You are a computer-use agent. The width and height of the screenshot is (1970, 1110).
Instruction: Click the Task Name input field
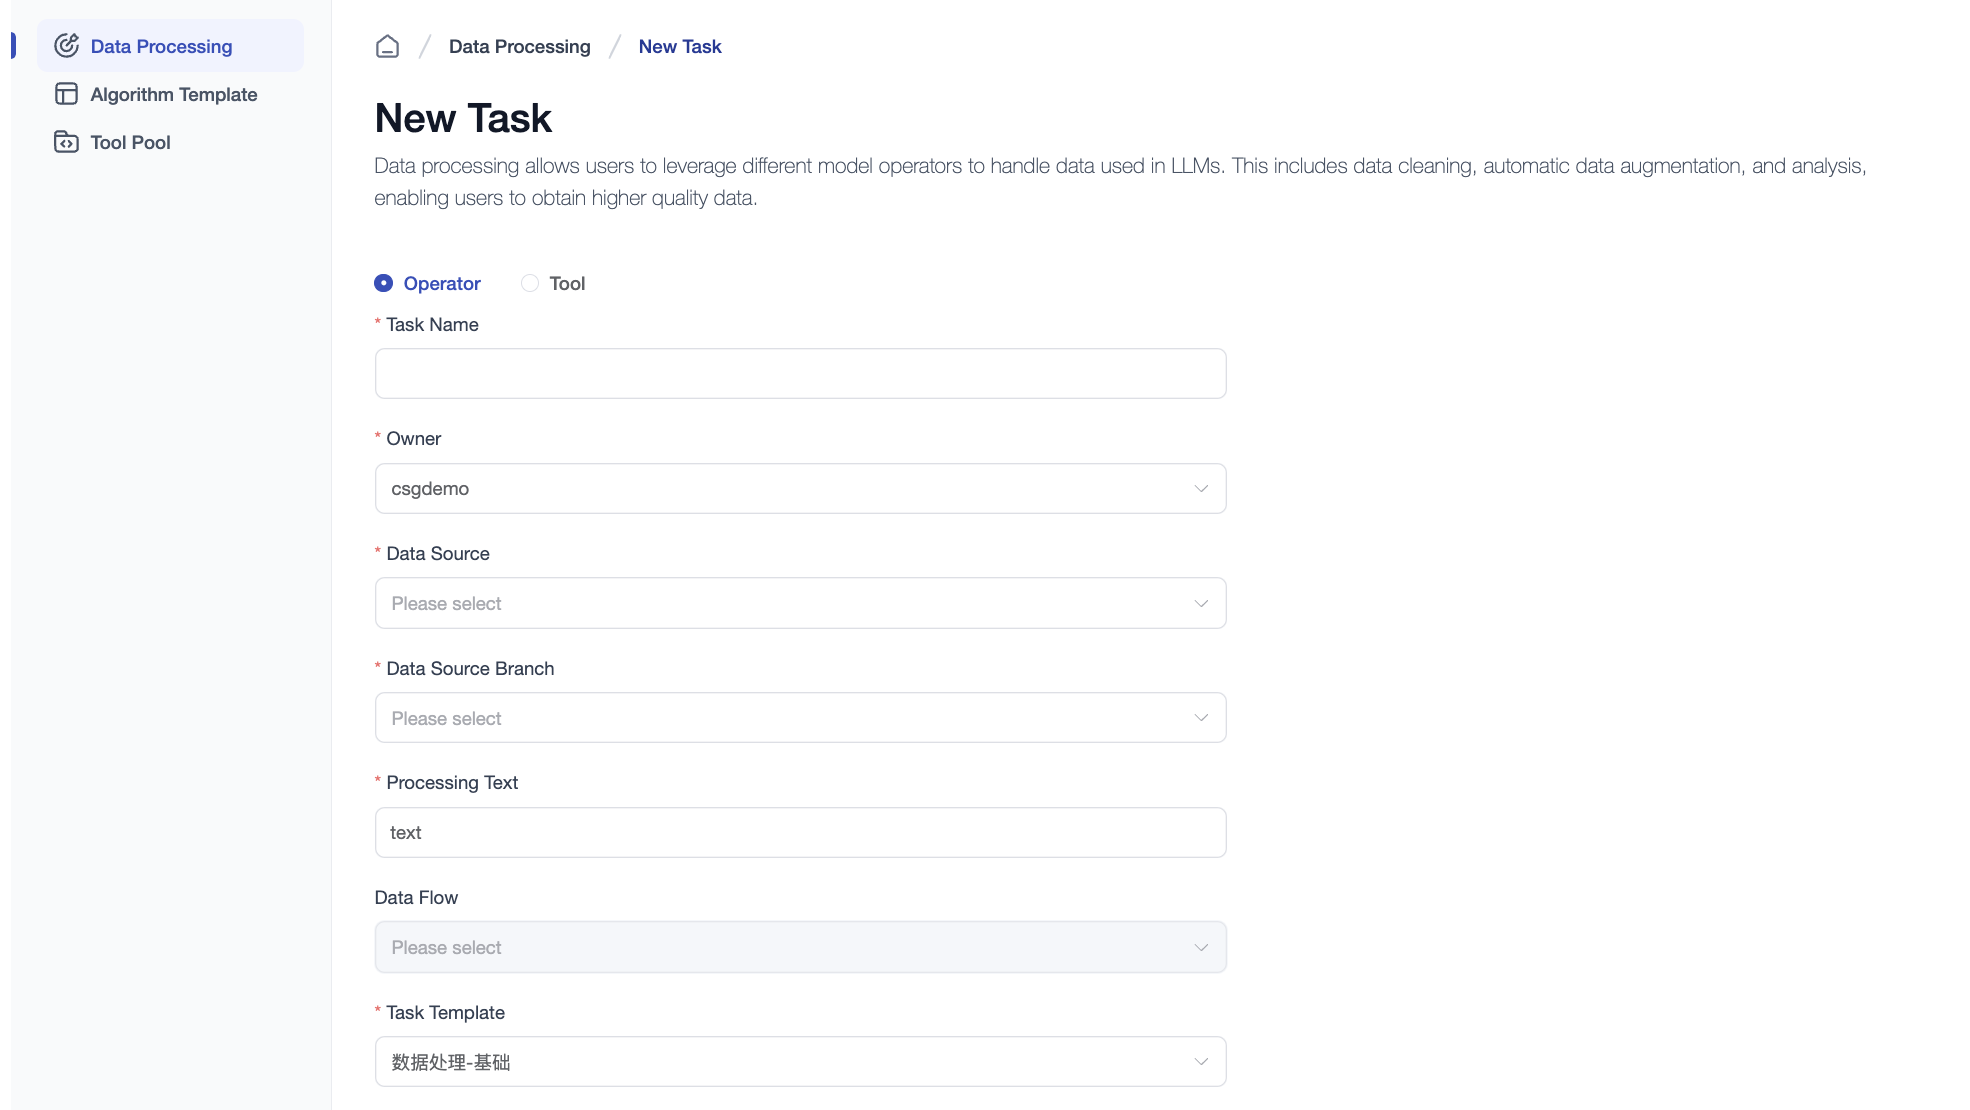tap(800, 372)
